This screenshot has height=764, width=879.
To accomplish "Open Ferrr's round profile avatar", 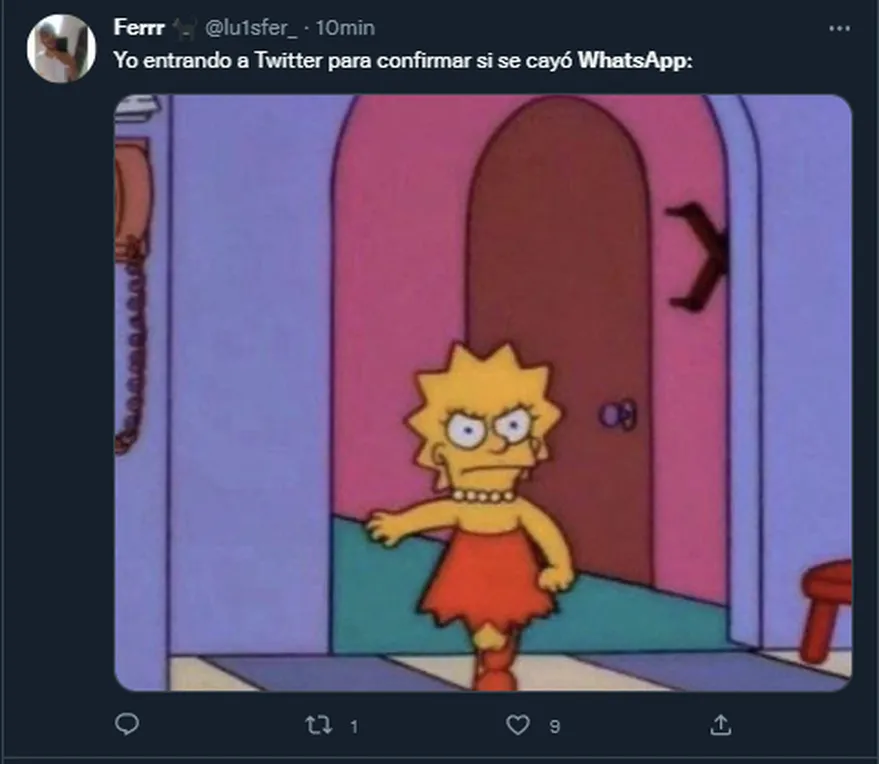I will pos(61,49).
